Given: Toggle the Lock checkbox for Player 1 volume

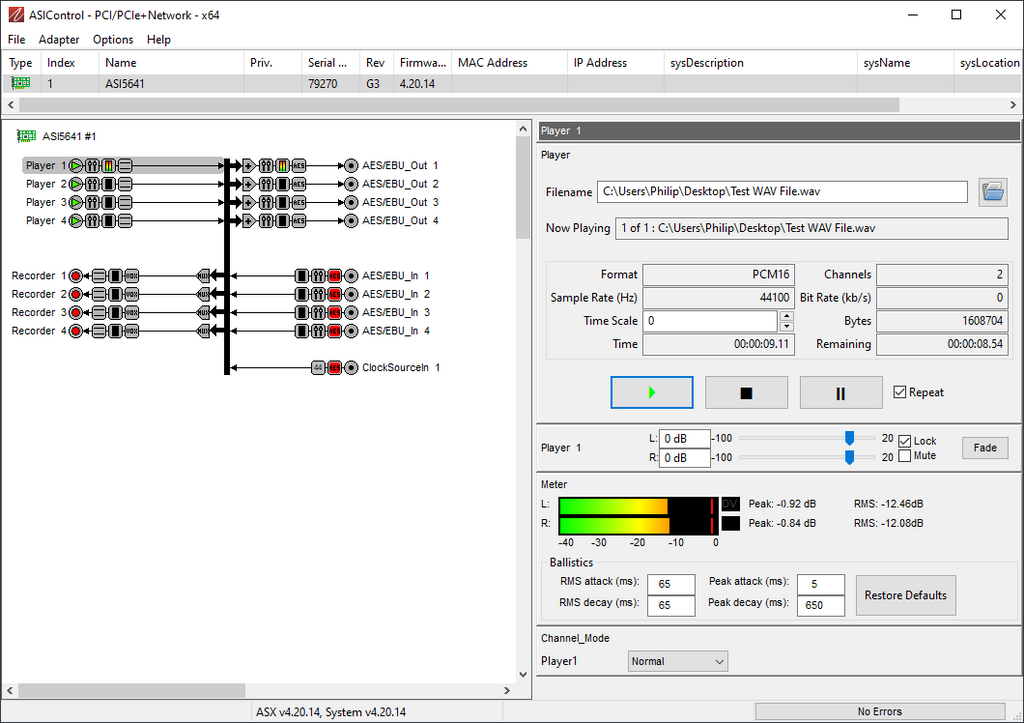Looking at the screenshot, I should 905,441.
